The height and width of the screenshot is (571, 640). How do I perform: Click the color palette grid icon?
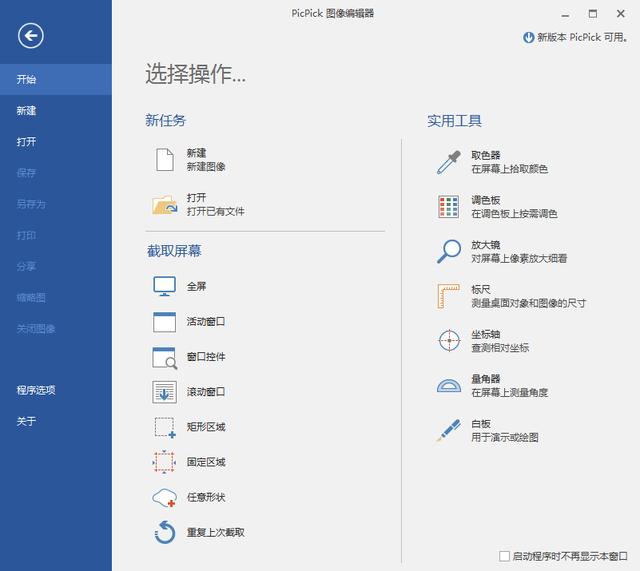click(x=449, y=207)
